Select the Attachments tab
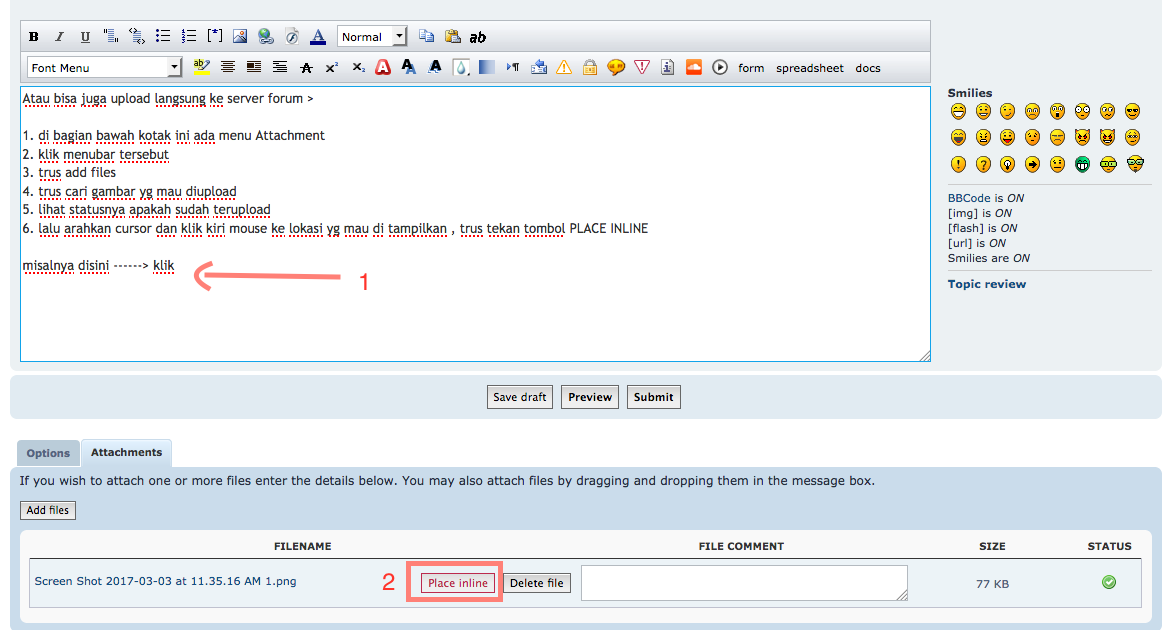The height and width of the screenshot is (630, 1173). coord(126,453)
